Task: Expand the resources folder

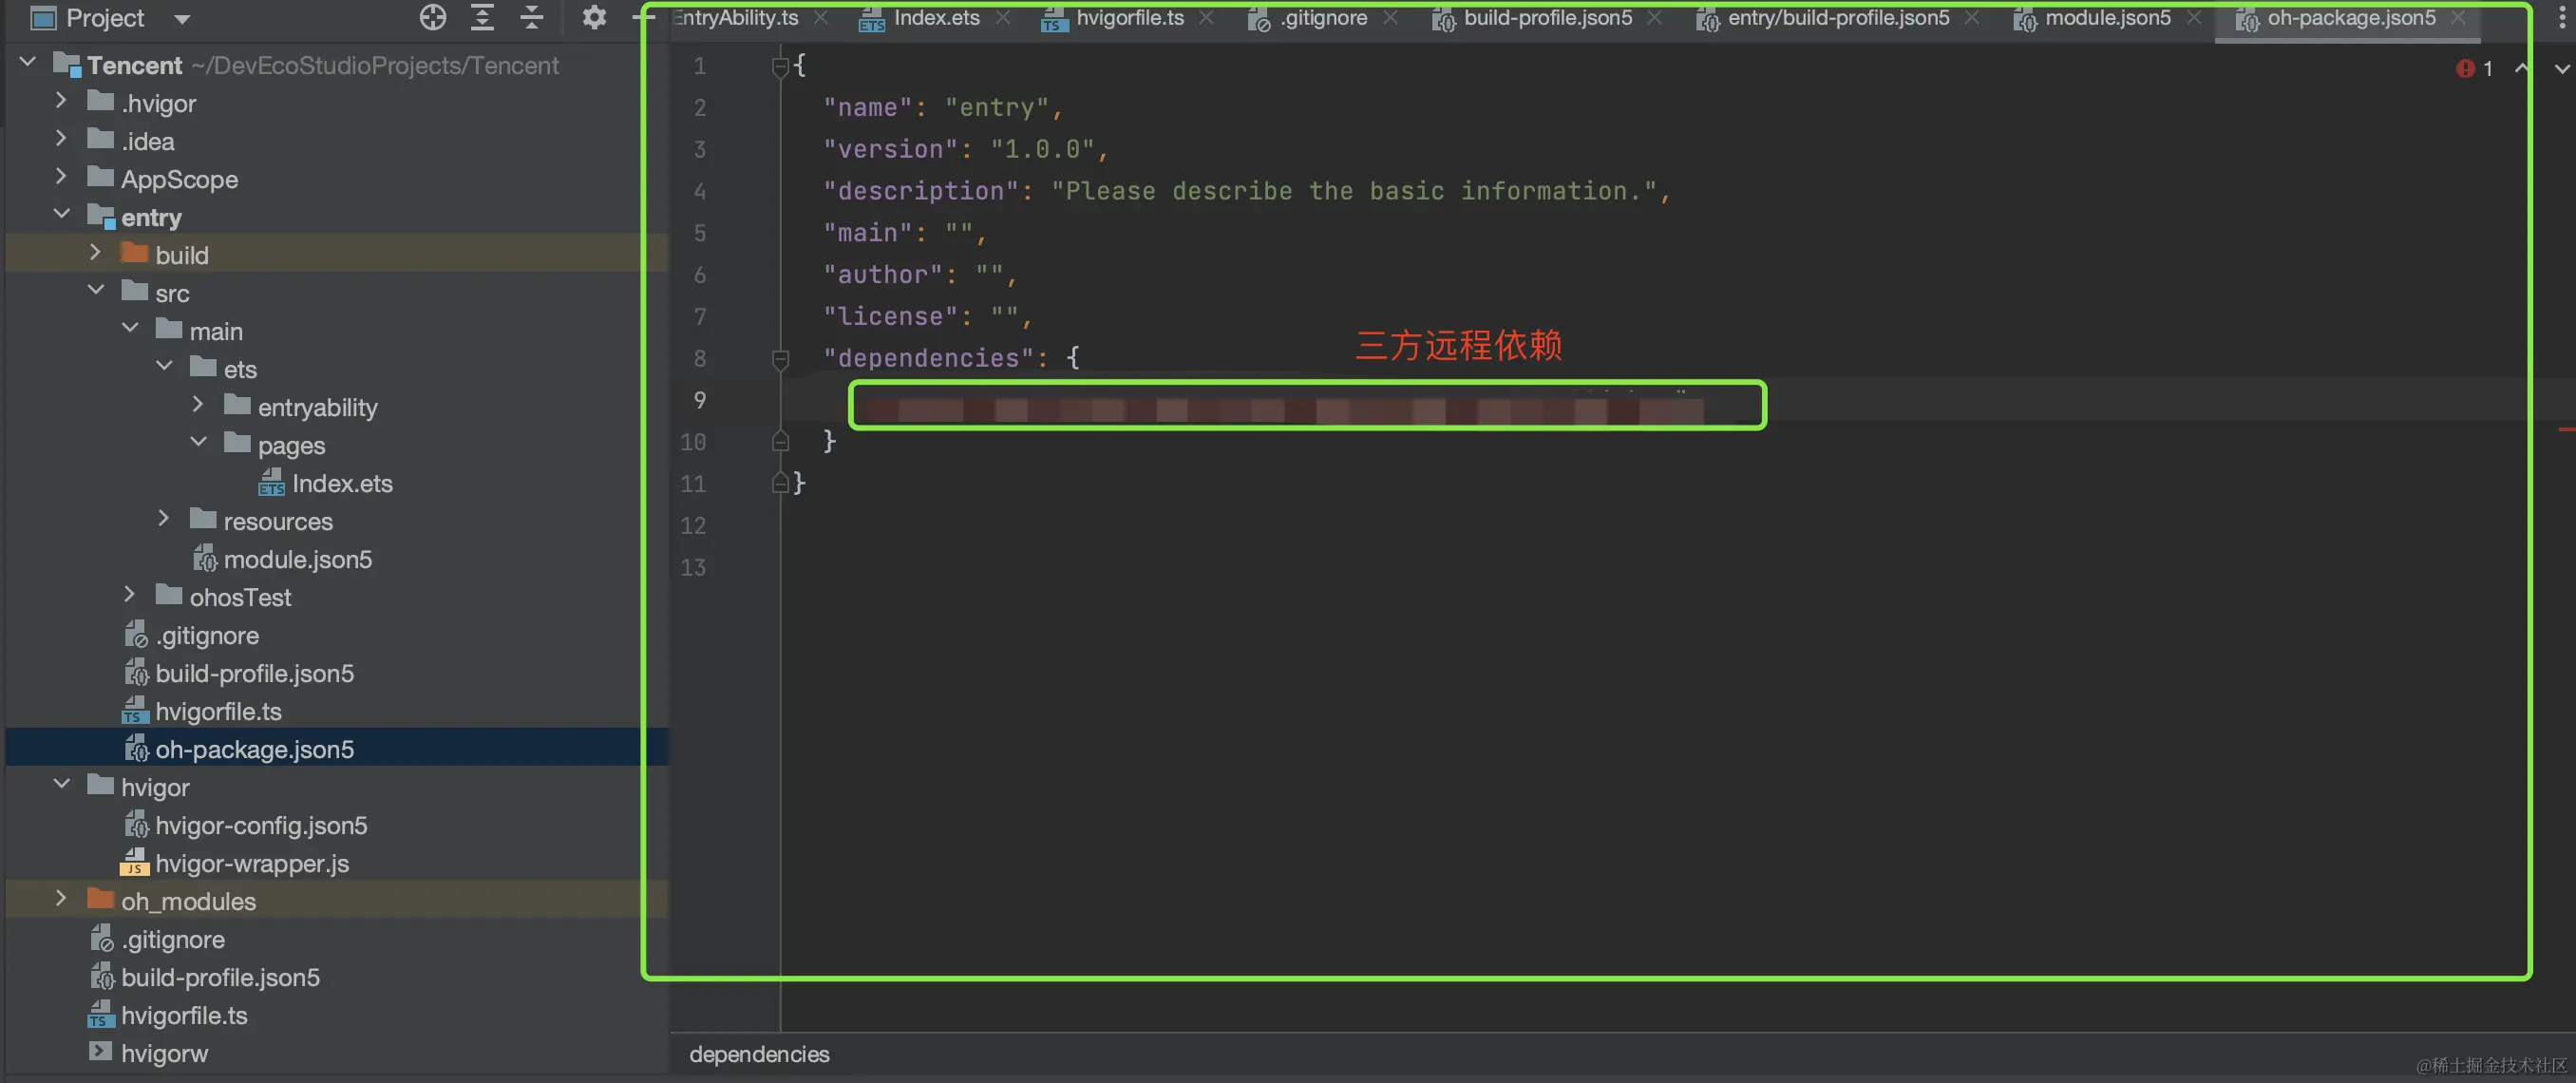Action: click(164, 519)
